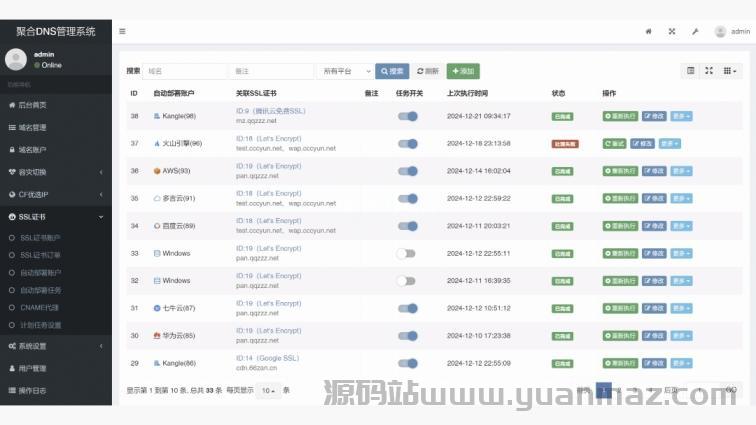
Task: Enable task switch for row ID 33
Action: coord(406,253)
